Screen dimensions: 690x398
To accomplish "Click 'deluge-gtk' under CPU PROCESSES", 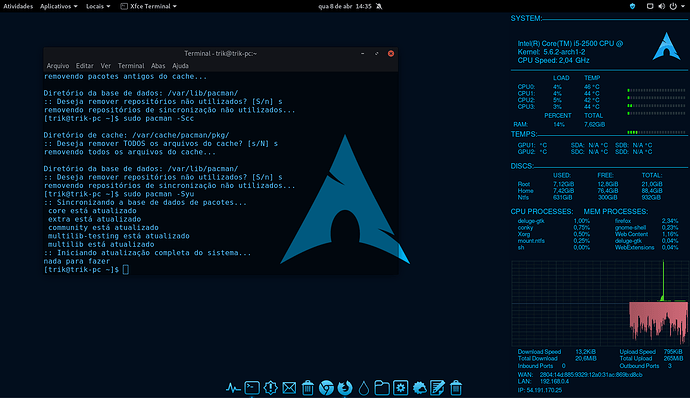I will coord(531,221).
